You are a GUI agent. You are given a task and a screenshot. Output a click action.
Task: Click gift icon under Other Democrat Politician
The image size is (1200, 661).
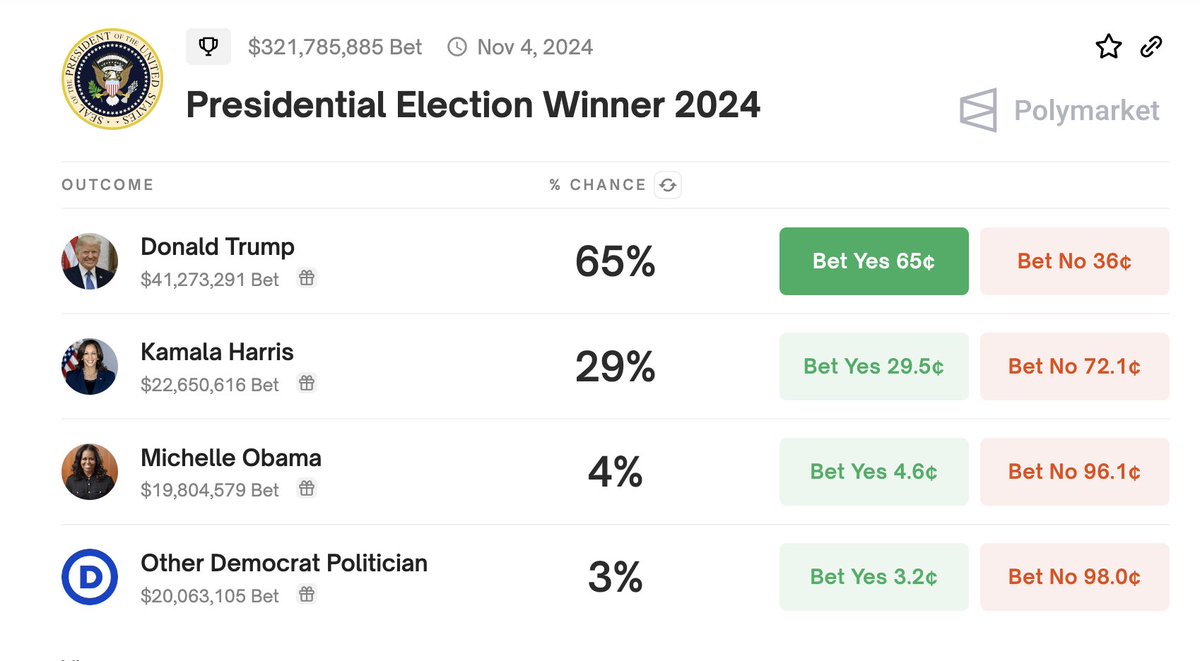[x=307, y=595]
